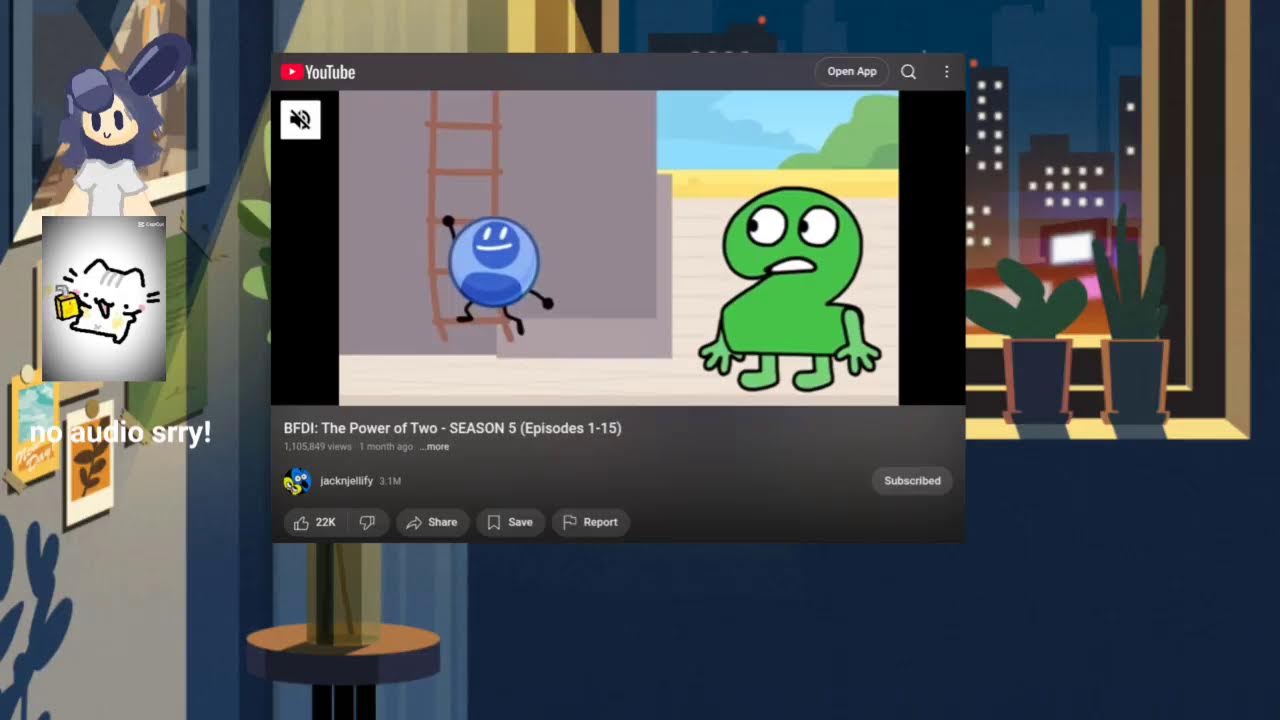The height and width of the screenshot is (720, 1280).
Task: Click the "no audio srry!" caption text
Action: 120,433
